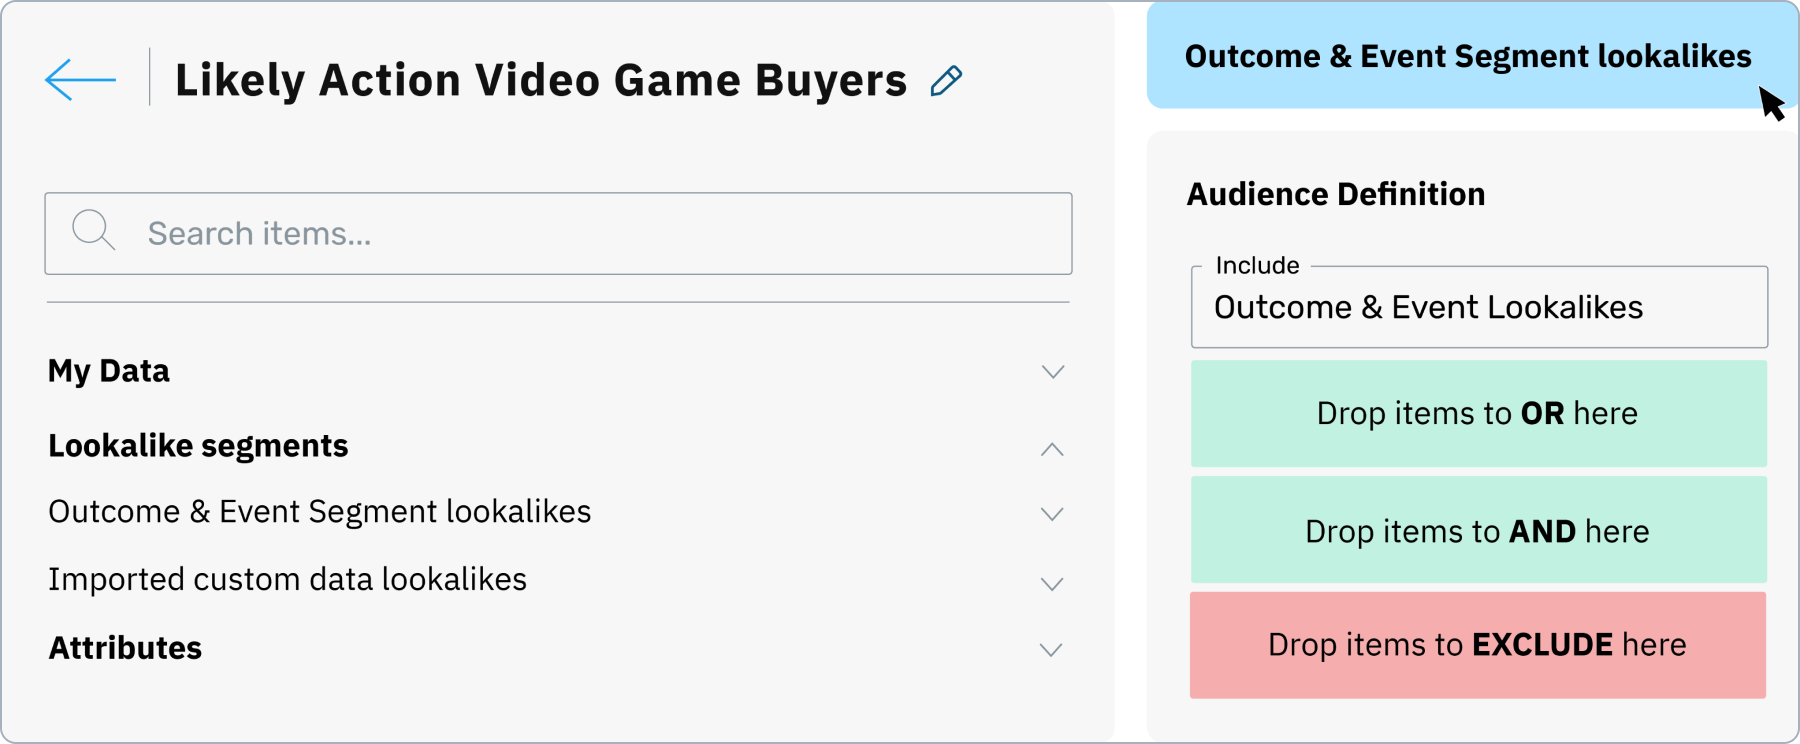The image size is (1800, 744).
Task: Expand Outcome & Event Segment lookalikes chevron
Action: click(1052, 514)
